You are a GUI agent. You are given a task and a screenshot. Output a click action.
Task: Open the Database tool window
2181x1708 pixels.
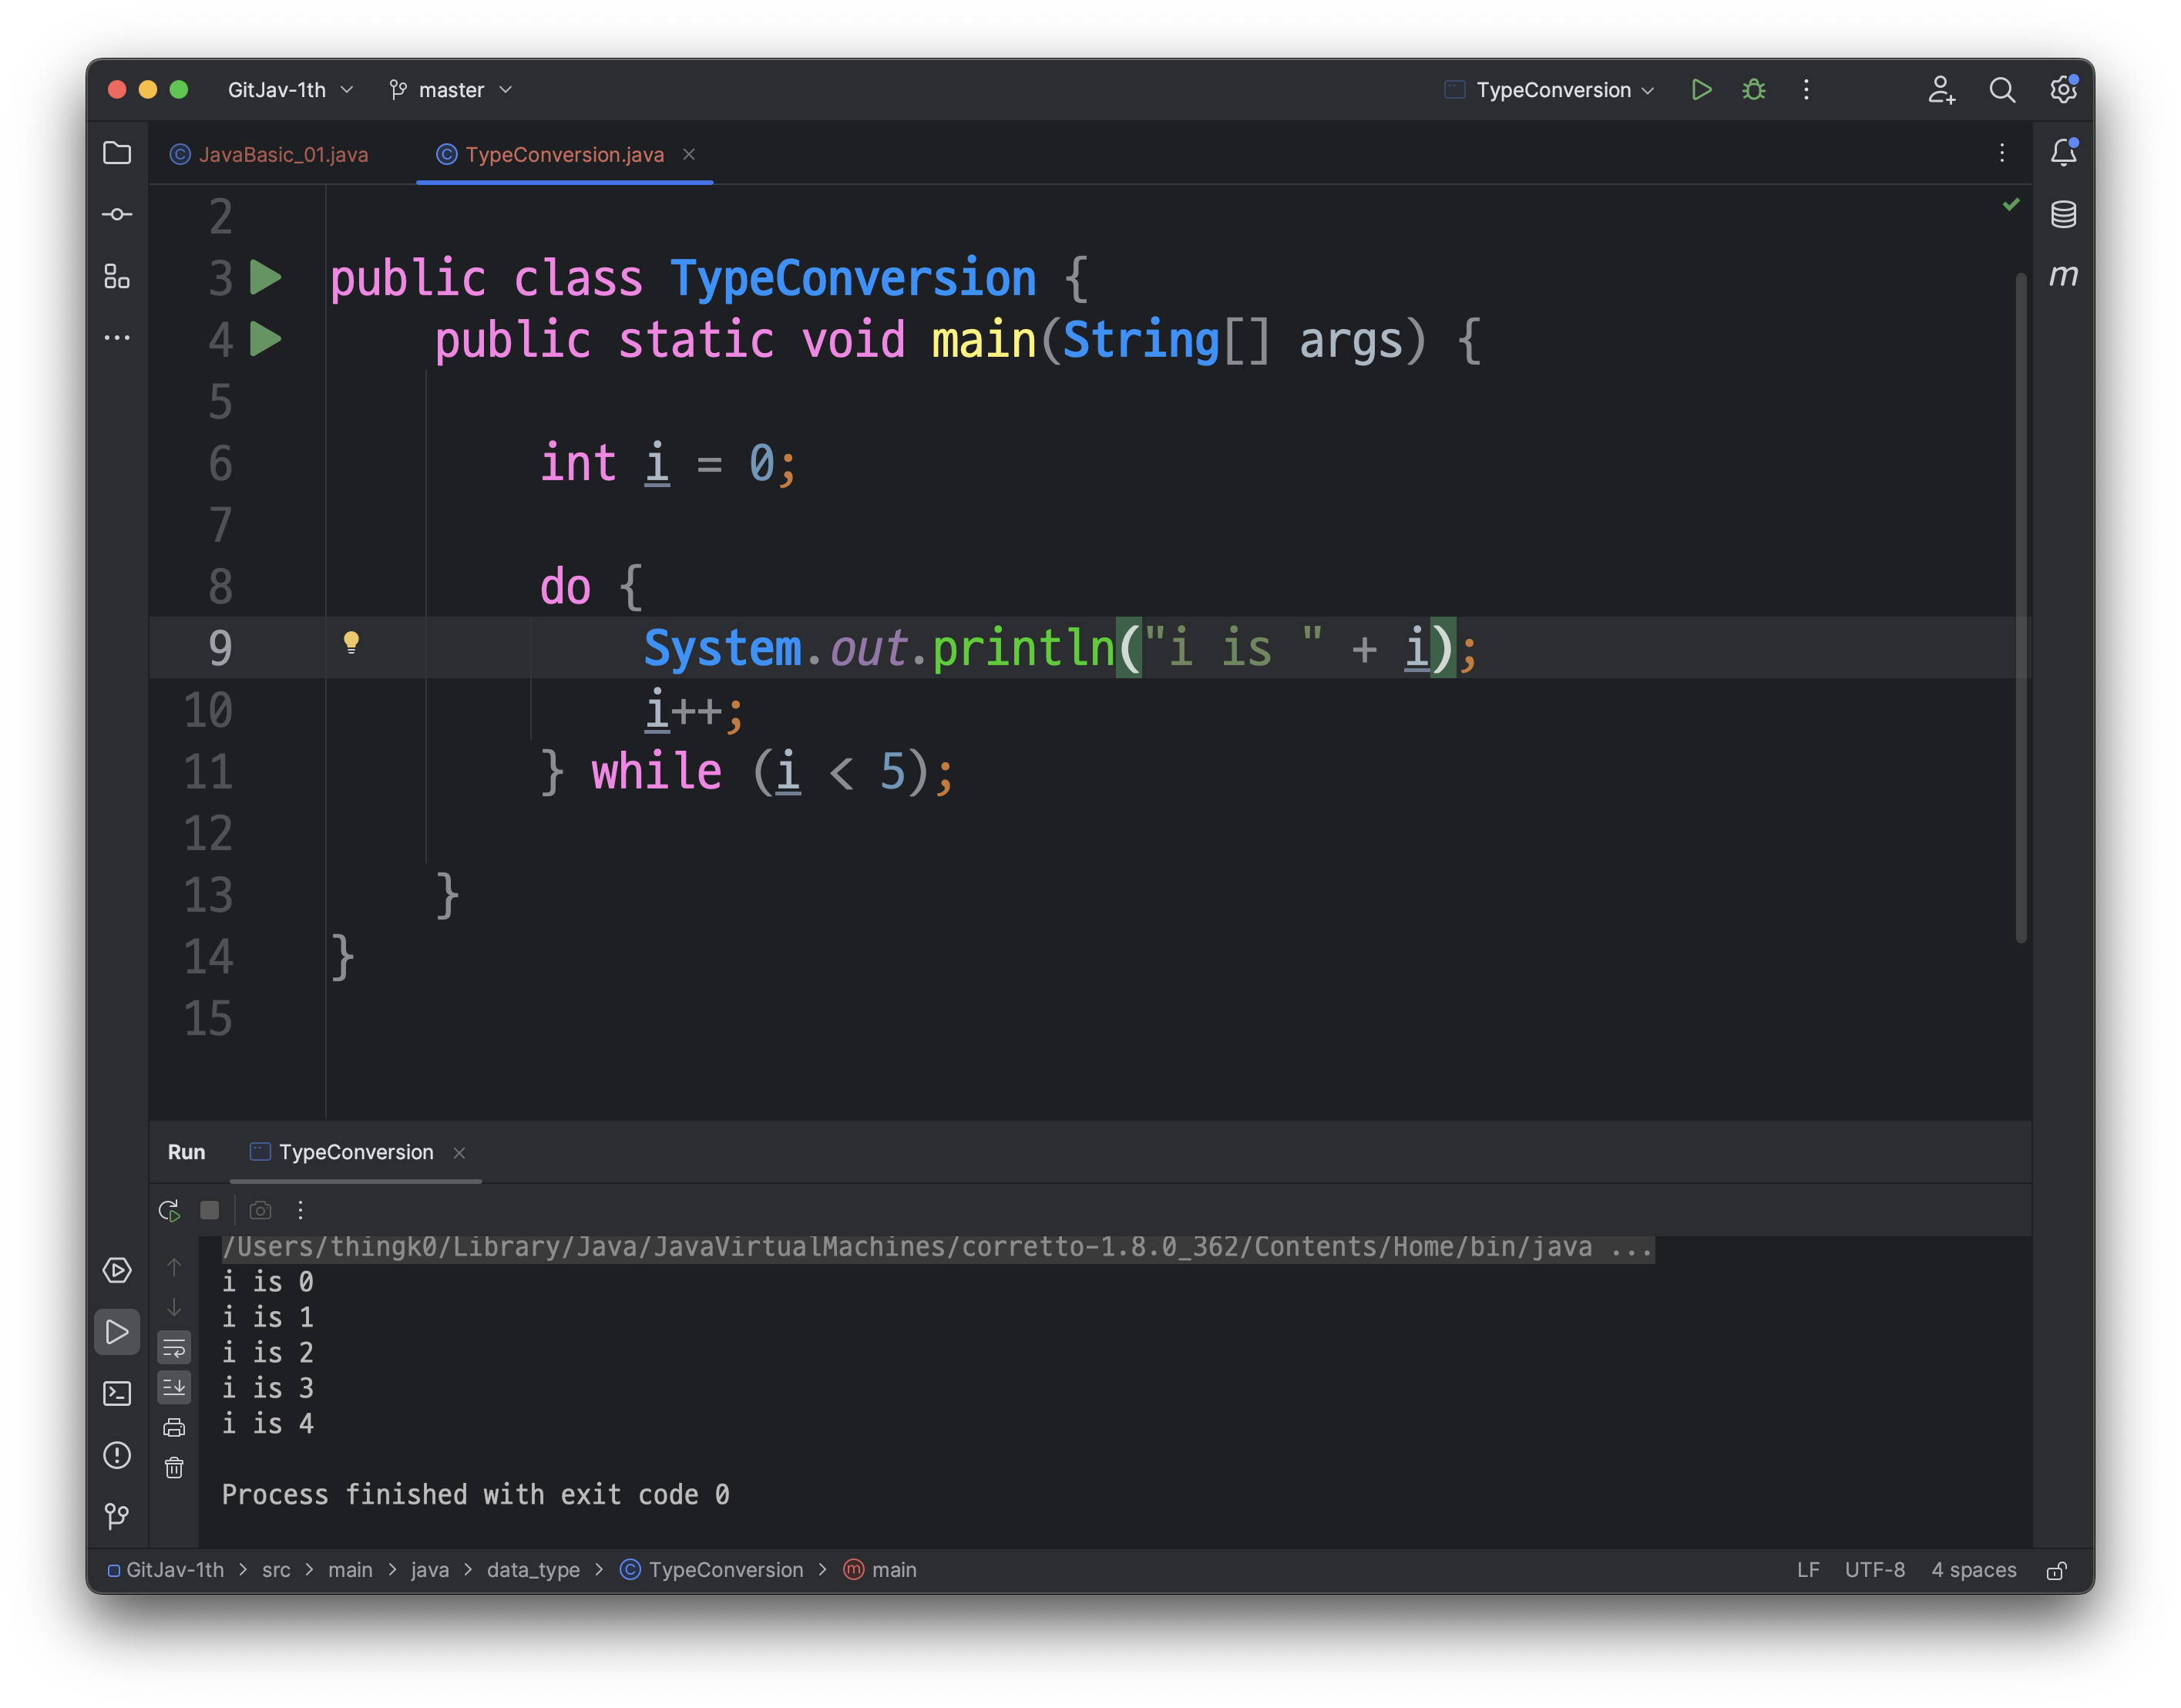(x=2063, y=214)
